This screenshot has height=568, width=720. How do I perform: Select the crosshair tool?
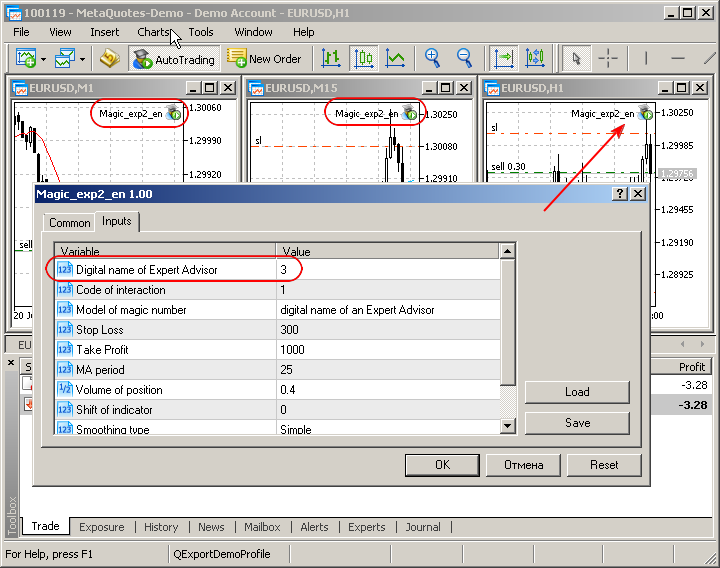pyautogui.click(x=608, y=58)
